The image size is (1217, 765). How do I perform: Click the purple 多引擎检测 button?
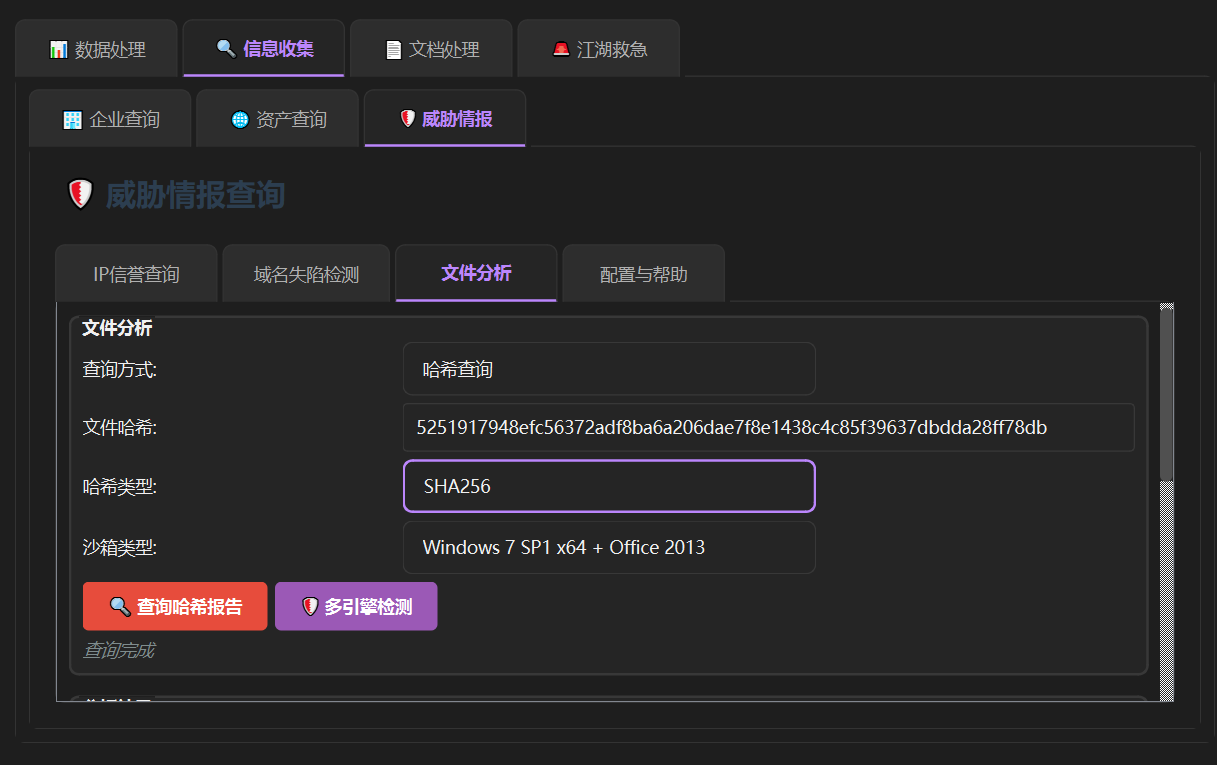356,607
